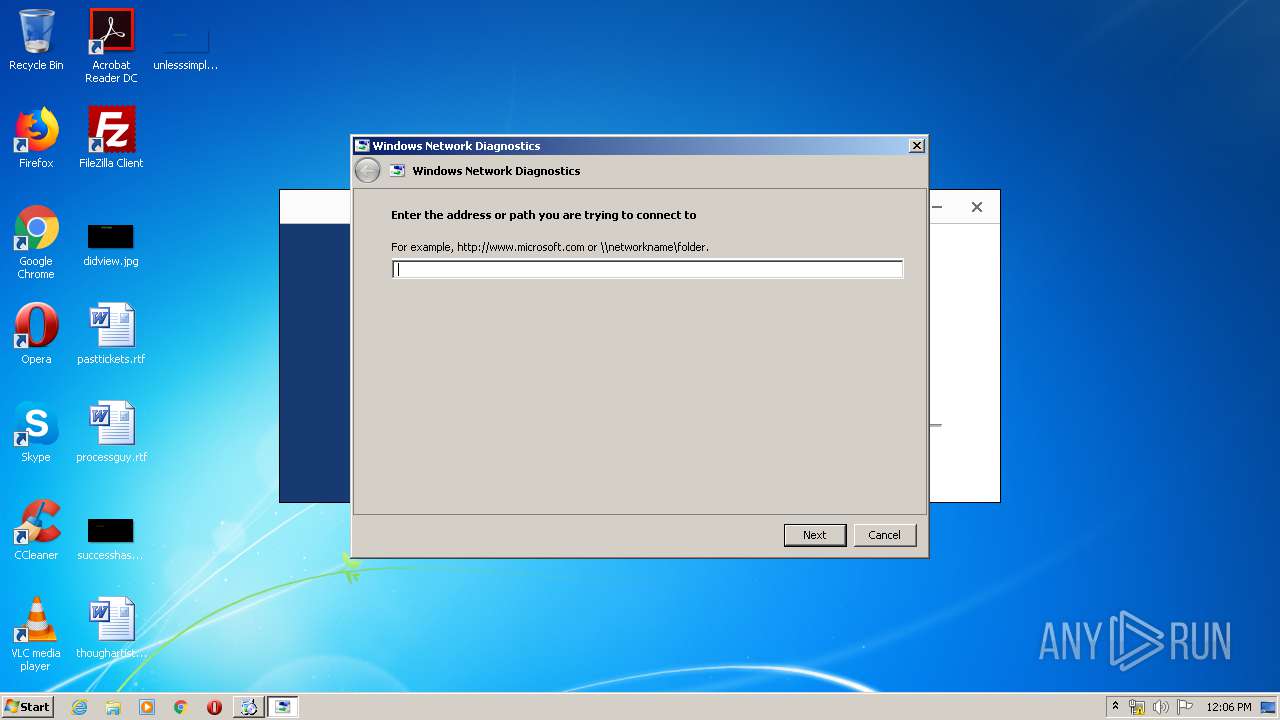Close the background window behind diagnostics
The image size is (1280, 720).
coord(977,207)
